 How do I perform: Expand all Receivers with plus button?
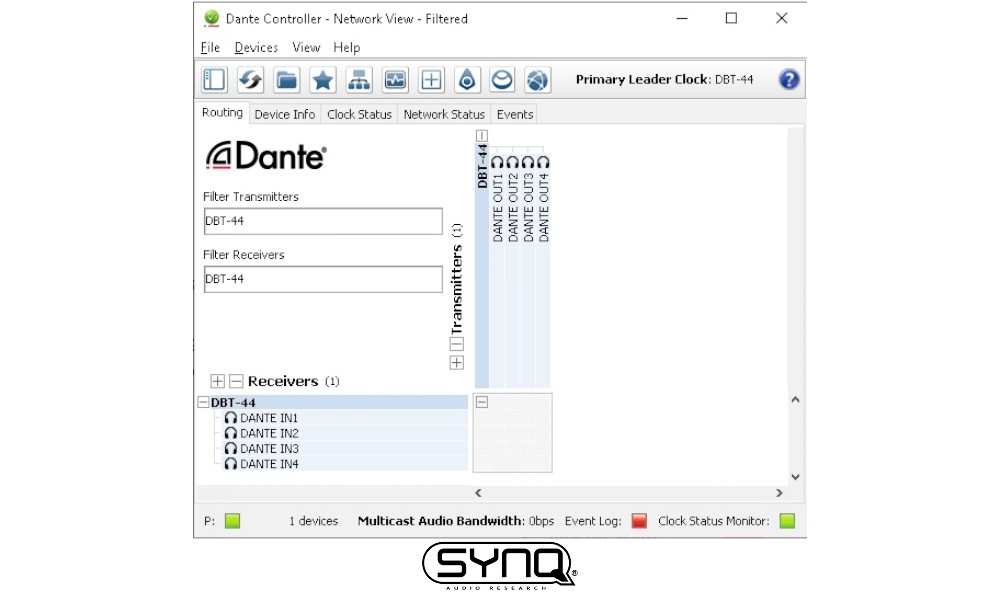(x=217, y=381)
